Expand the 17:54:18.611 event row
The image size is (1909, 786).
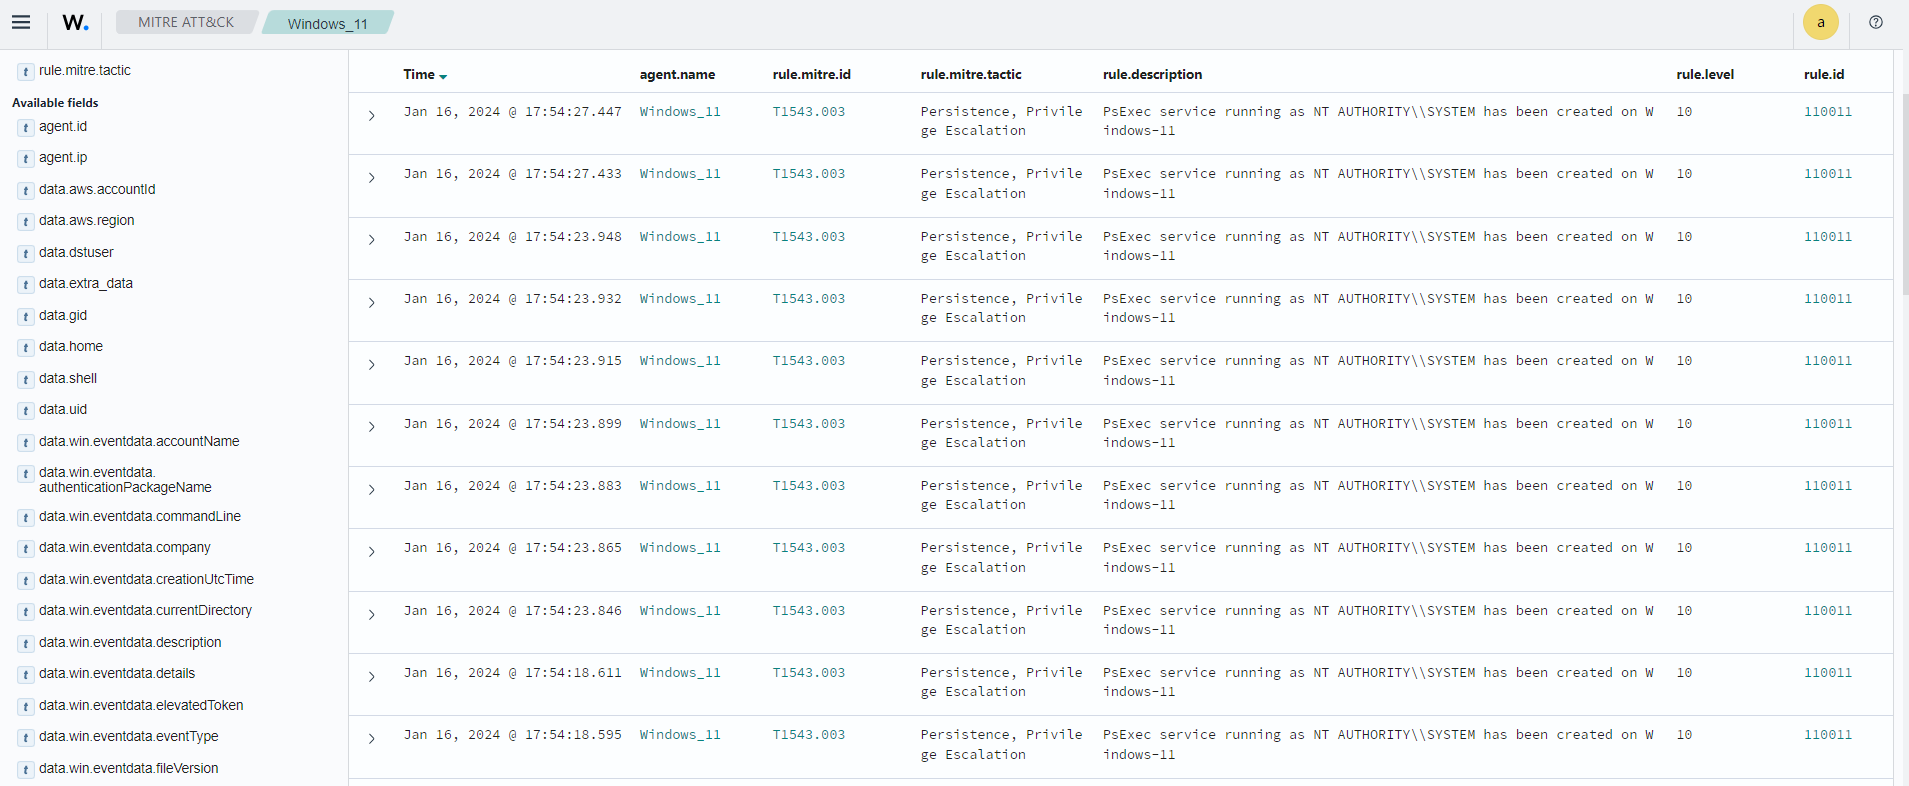click(x=371, y=677)
